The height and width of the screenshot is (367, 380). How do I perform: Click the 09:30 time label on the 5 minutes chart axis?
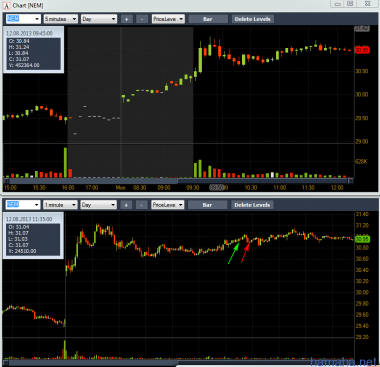[193, 188]
